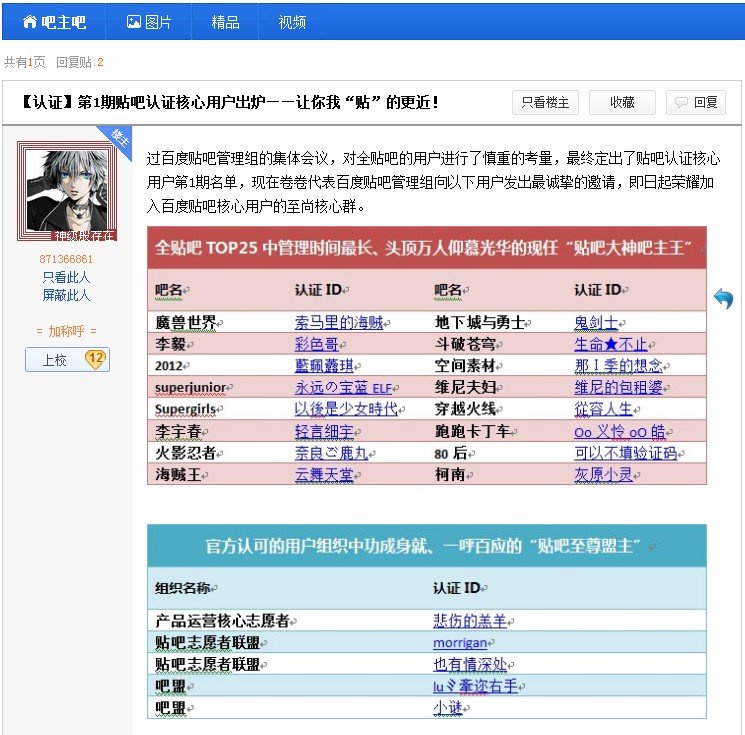Click the 火影忍者 table cell
Viewport: 745px width, 735px height.
(x=186, y=453)
